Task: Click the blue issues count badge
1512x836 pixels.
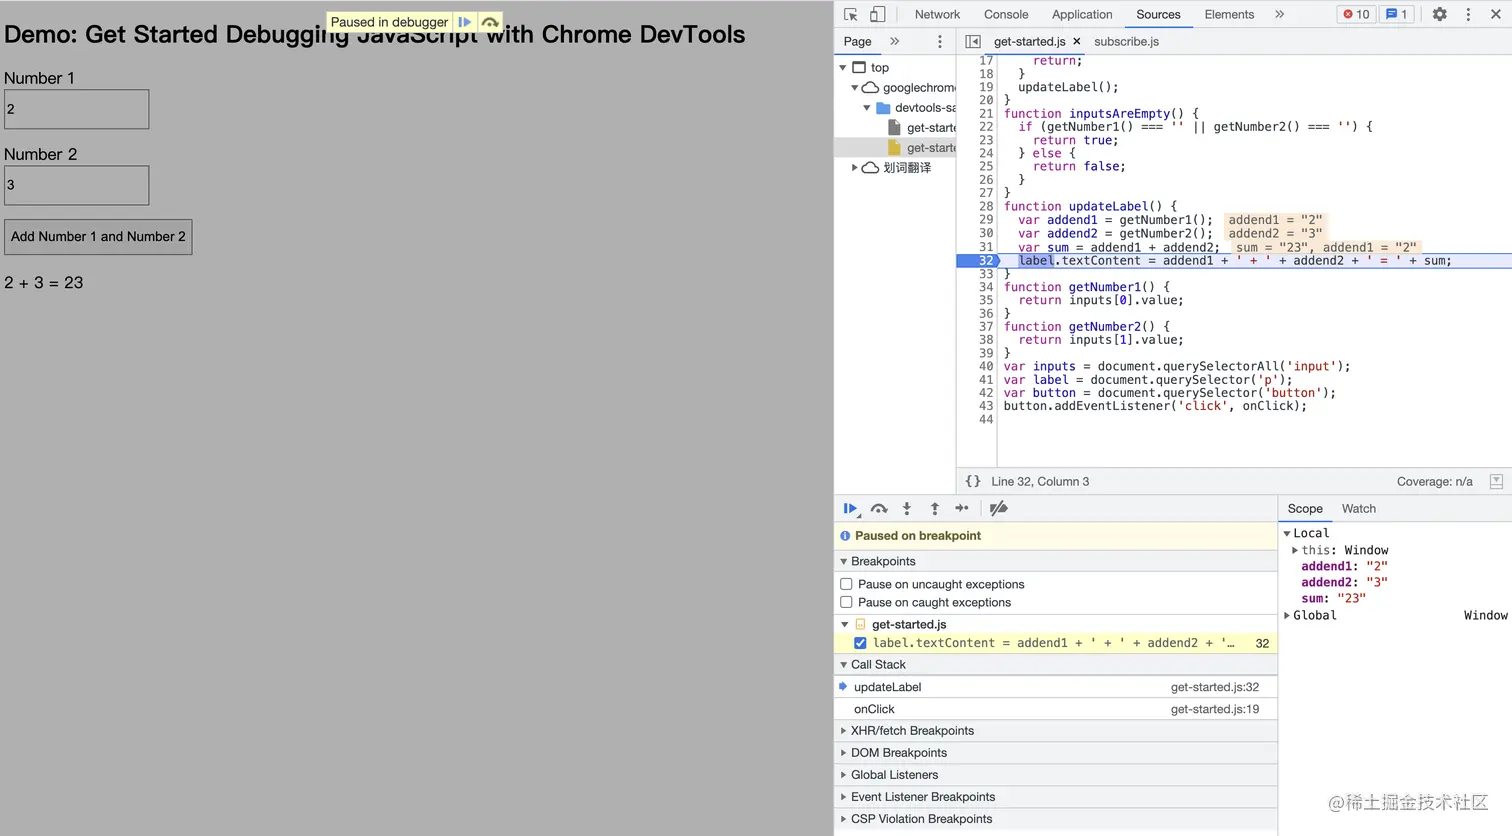Action: point(1397,14)
